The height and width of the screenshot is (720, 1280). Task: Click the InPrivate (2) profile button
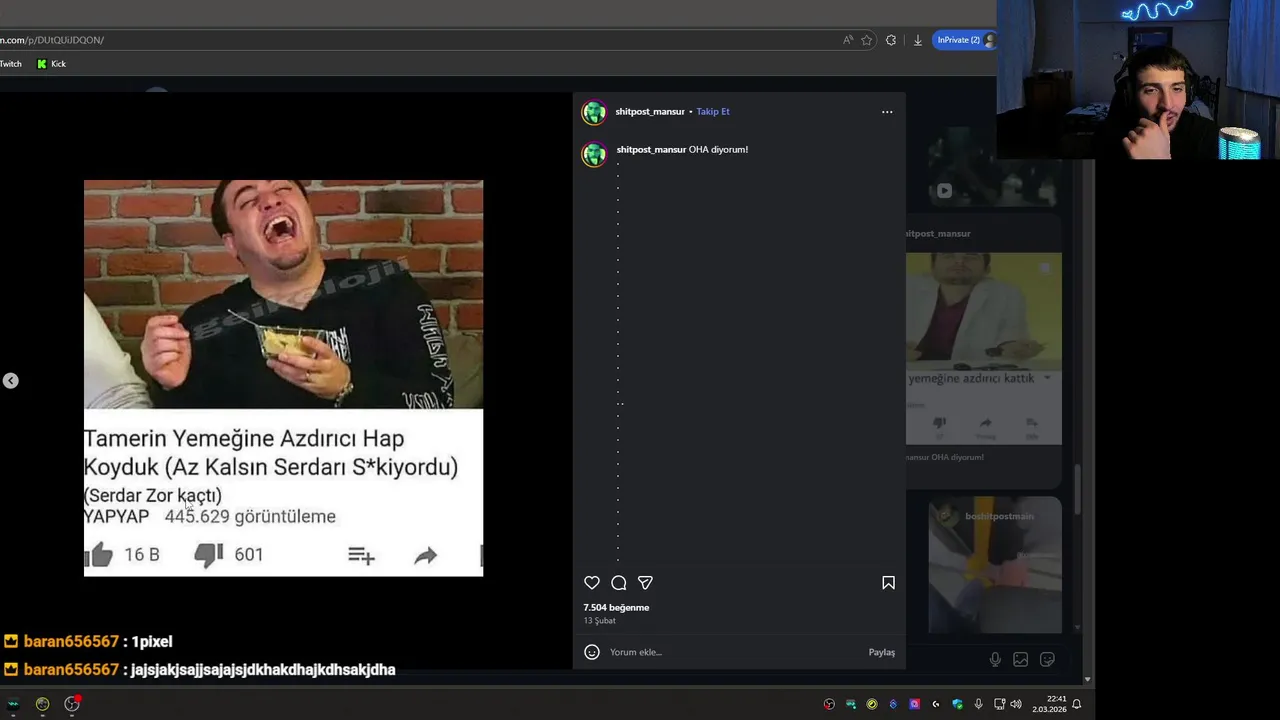[x=964, y=40]
